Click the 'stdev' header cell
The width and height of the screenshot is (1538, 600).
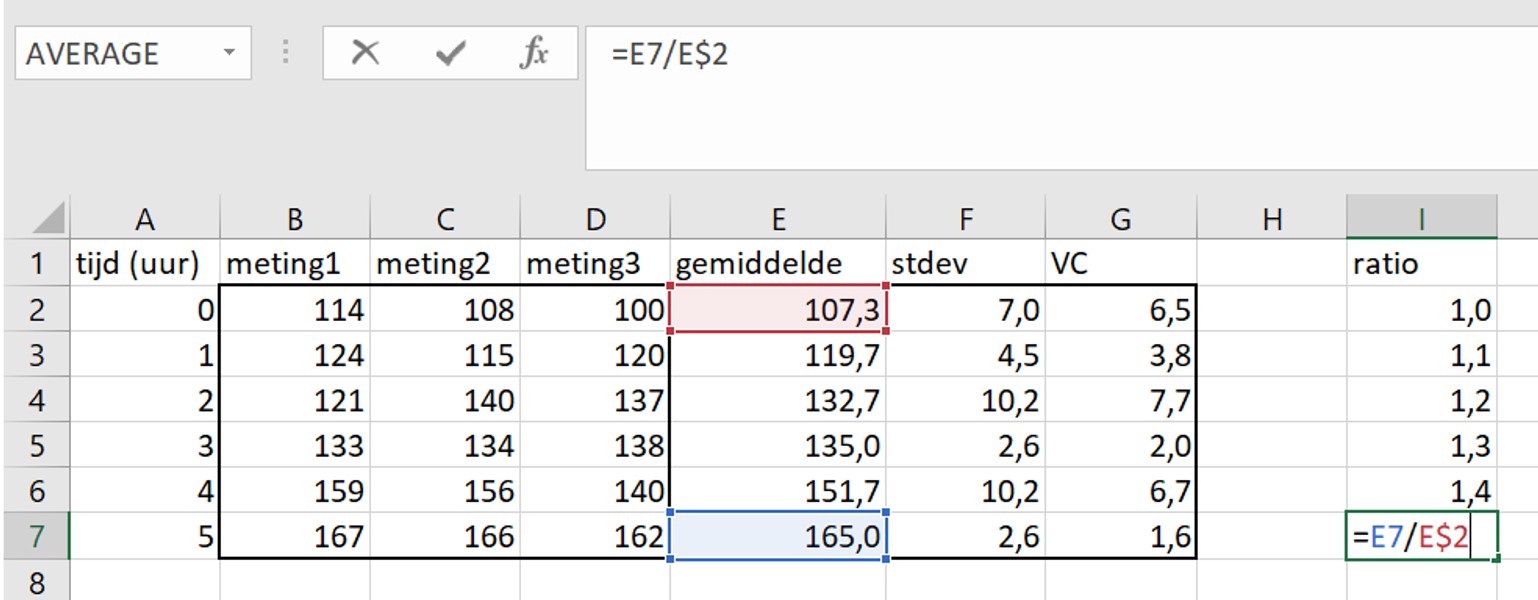click(x=965, y=264)
